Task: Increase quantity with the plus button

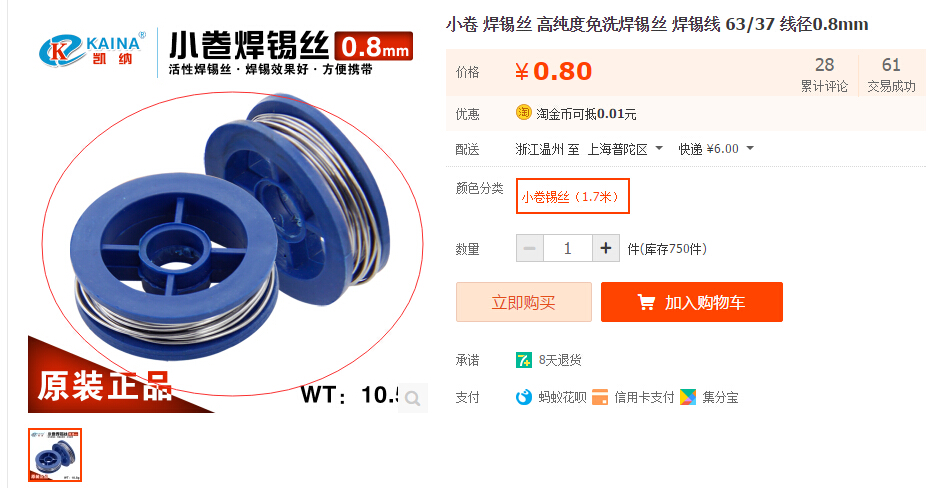Action: pyautogui.click(x=606, y=248)
